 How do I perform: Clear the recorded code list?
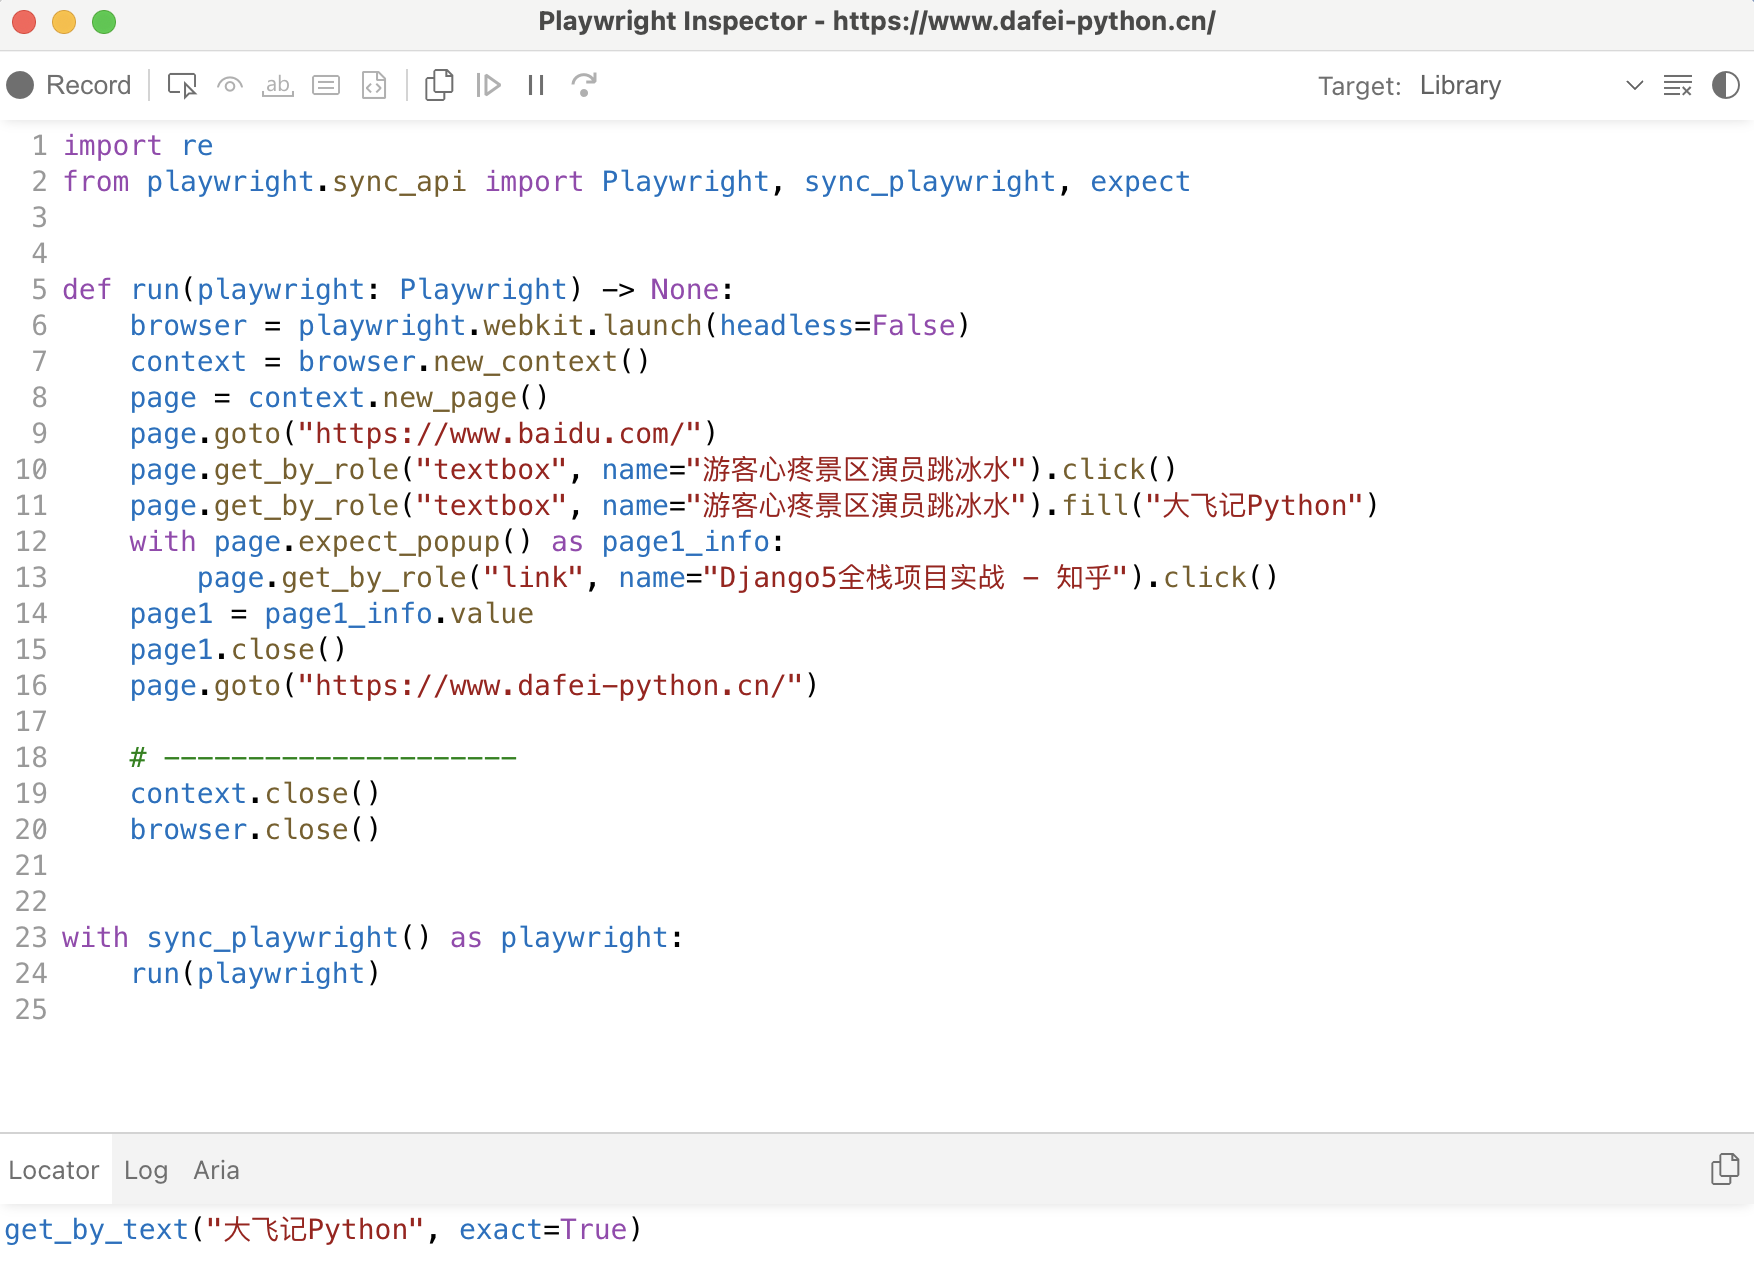[1678, 85]
